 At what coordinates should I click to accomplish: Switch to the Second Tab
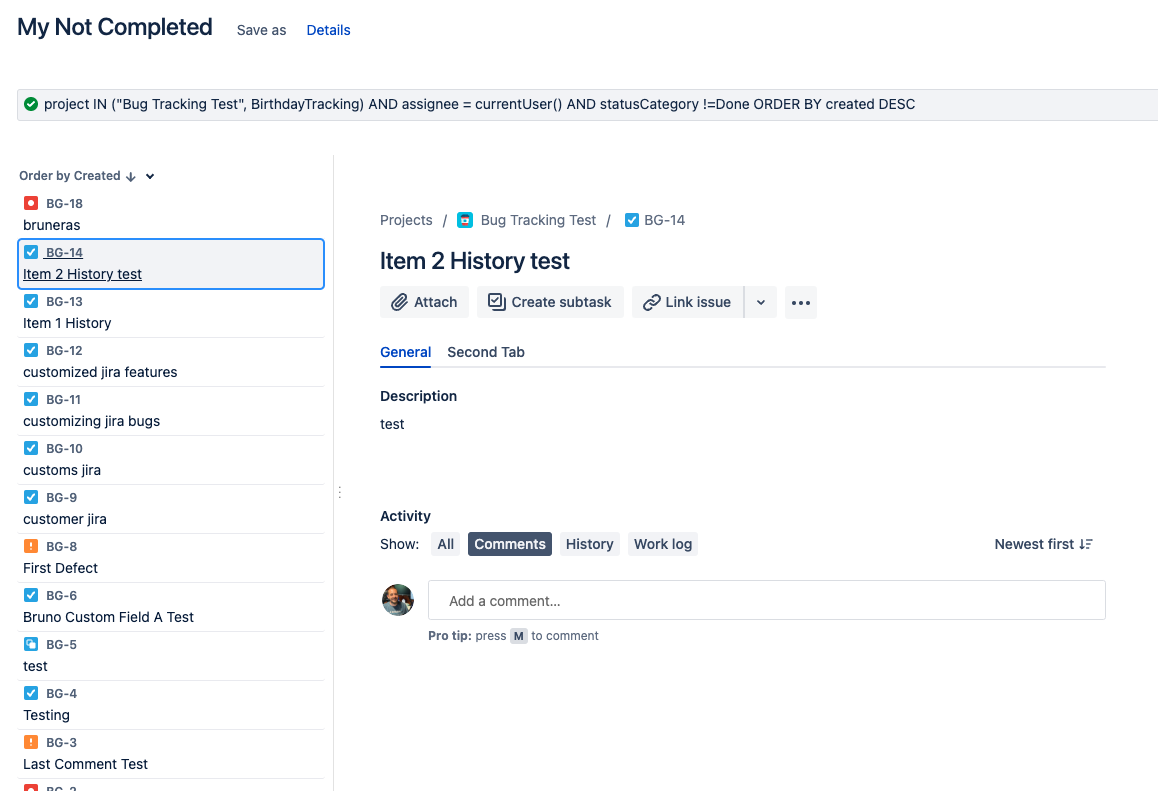(x=486, y=352)
